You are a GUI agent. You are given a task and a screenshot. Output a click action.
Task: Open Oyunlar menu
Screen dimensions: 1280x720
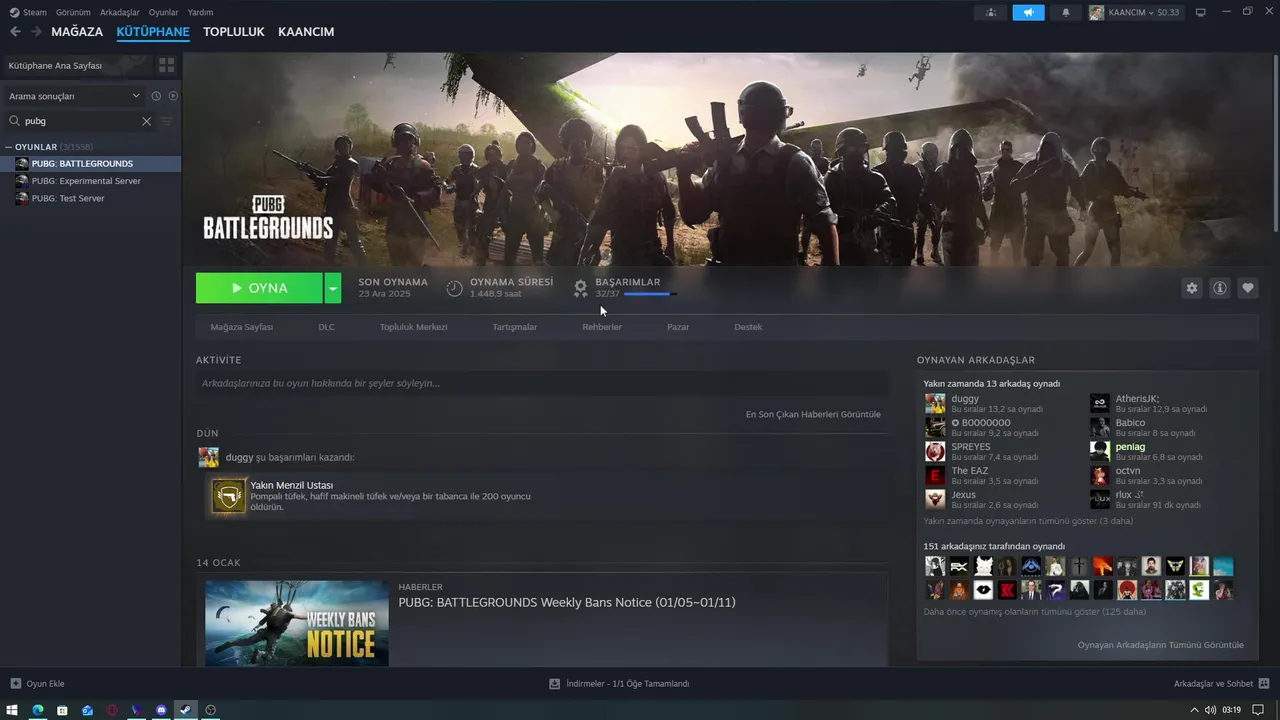tap(163, 12)
